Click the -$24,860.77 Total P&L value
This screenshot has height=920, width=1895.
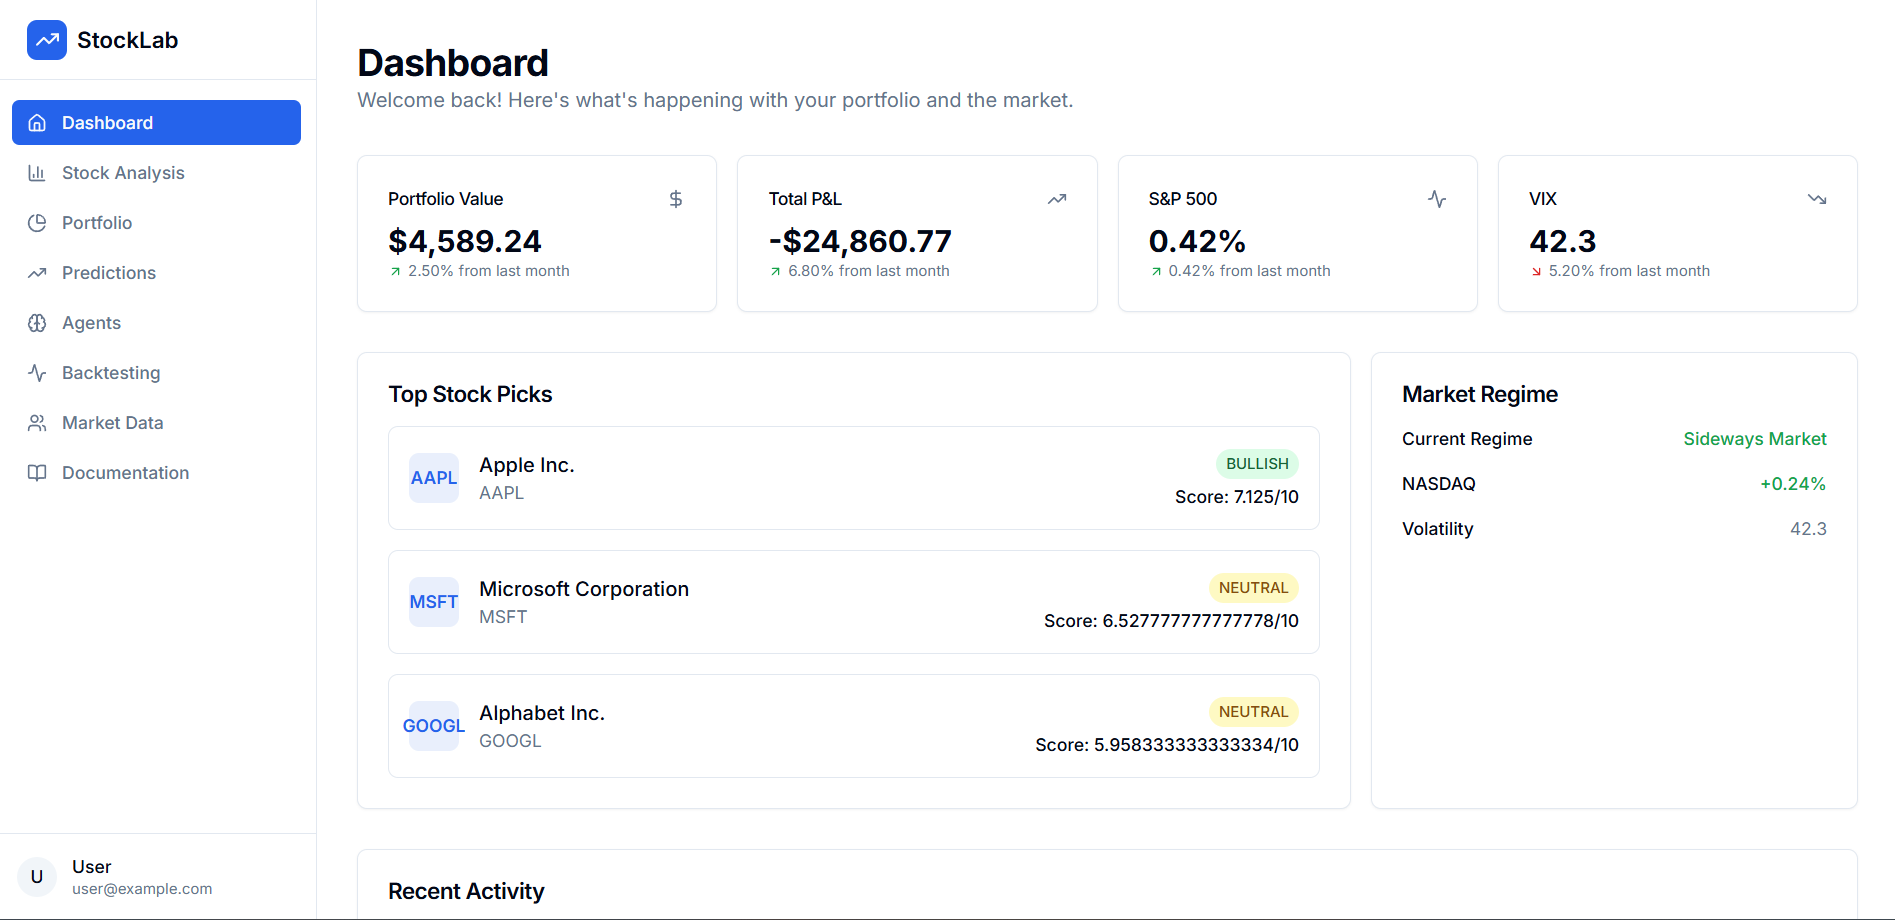[860, 241]
